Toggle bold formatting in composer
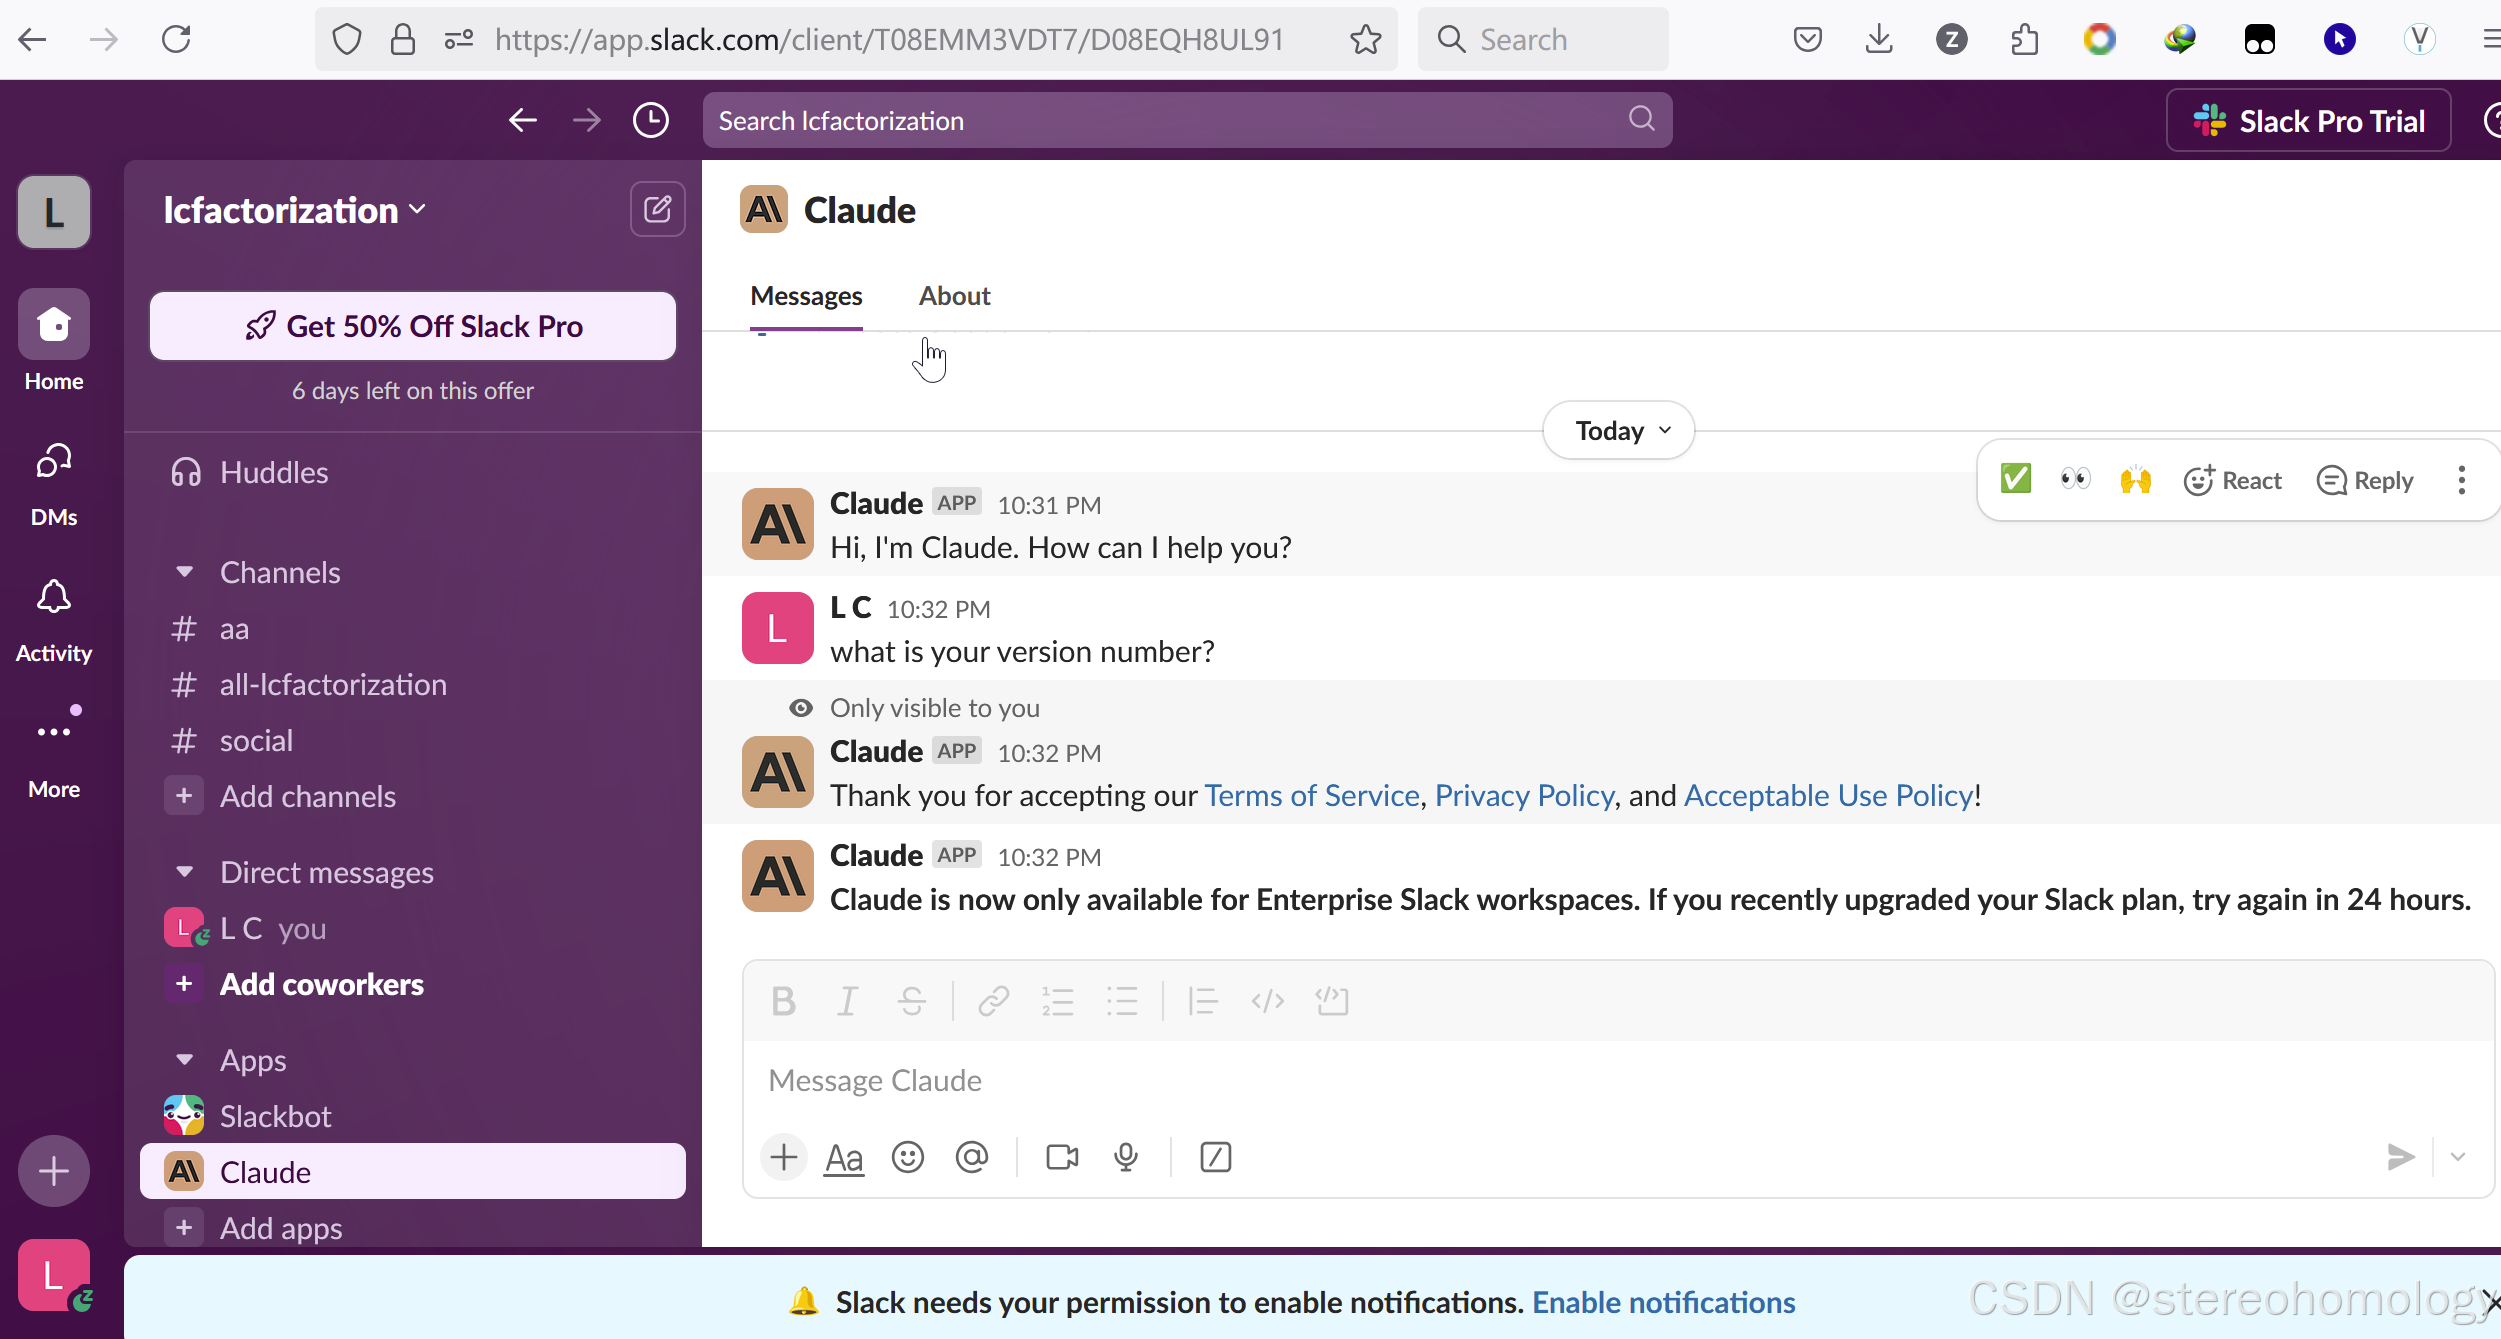 [783, 1000]
